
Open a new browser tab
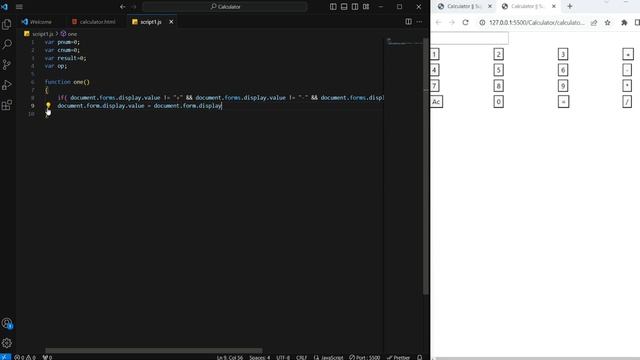(570, 6)
